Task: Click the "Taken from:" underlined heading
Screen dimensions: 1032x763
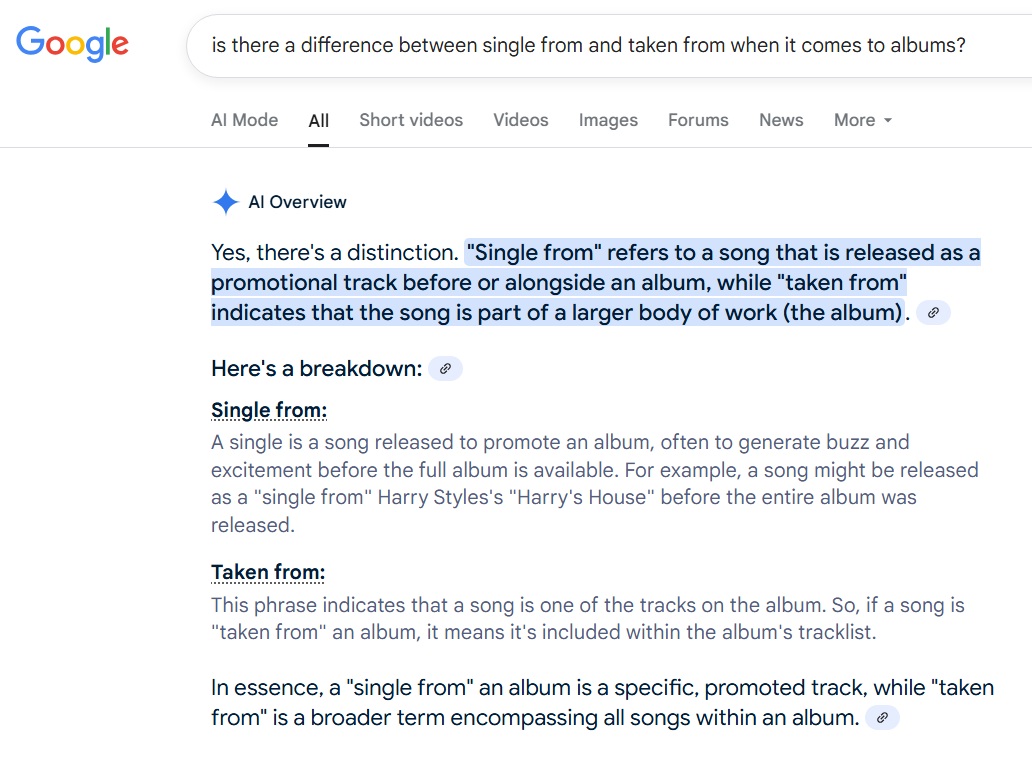Action: (x=268, y=573)
